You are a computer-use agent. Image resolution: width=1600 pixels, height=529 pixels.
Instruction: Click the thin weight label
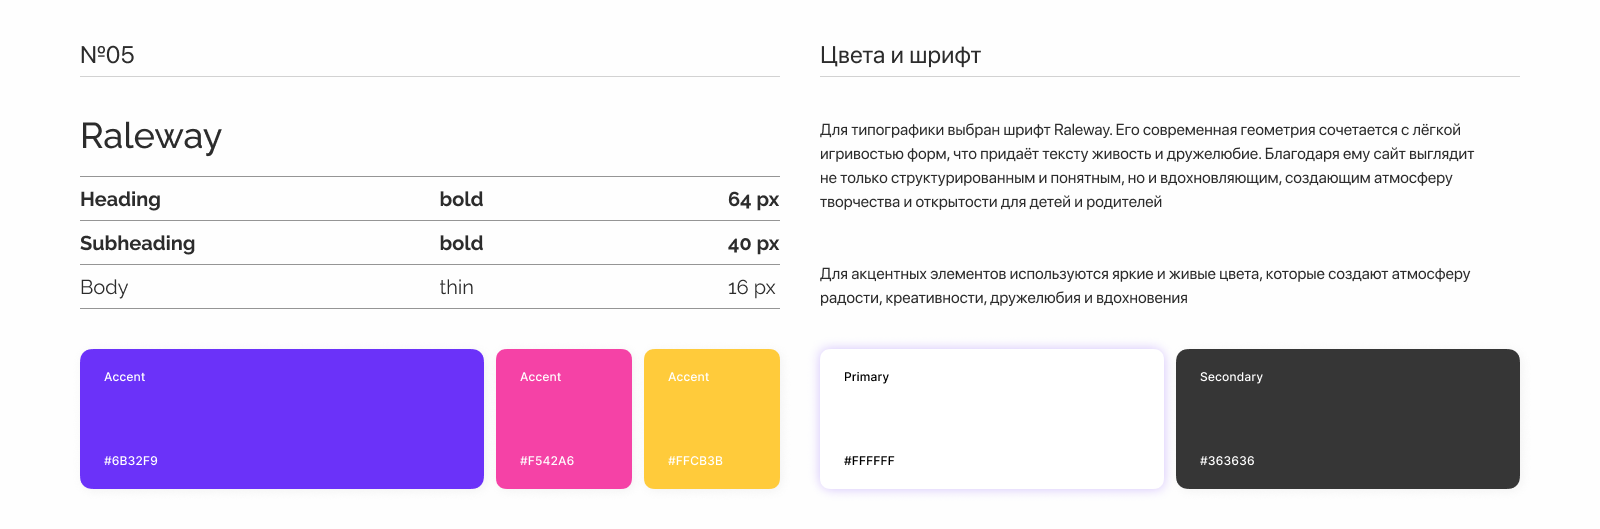point(456,287)
